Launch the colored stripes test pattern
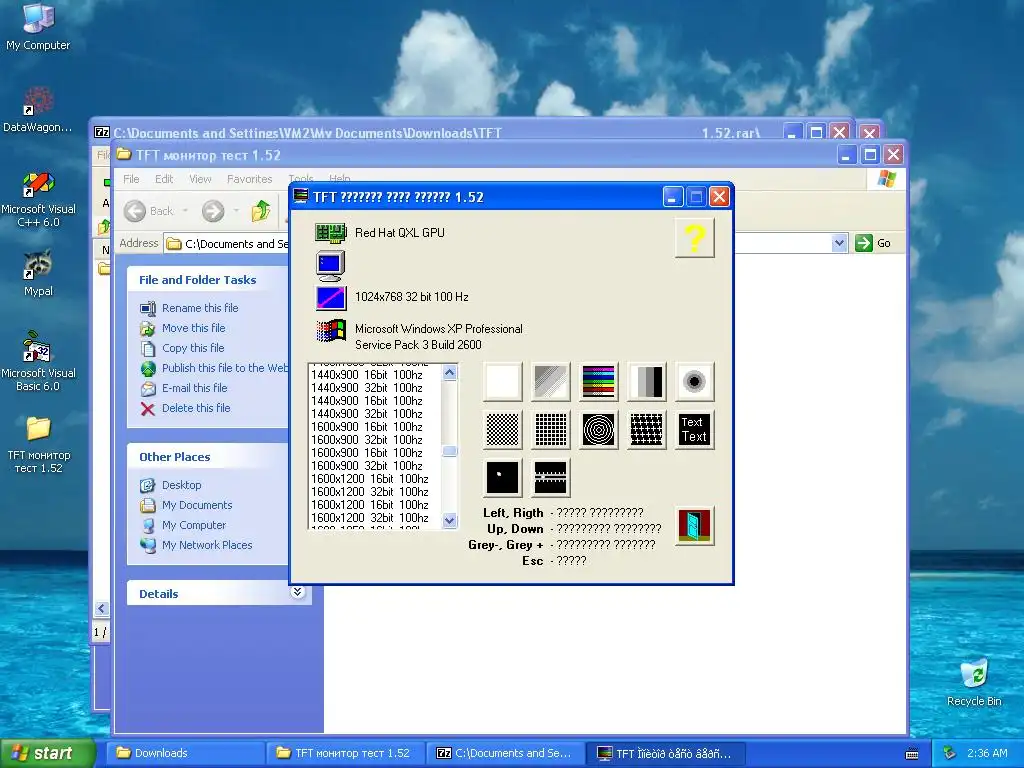 [598, 381]
